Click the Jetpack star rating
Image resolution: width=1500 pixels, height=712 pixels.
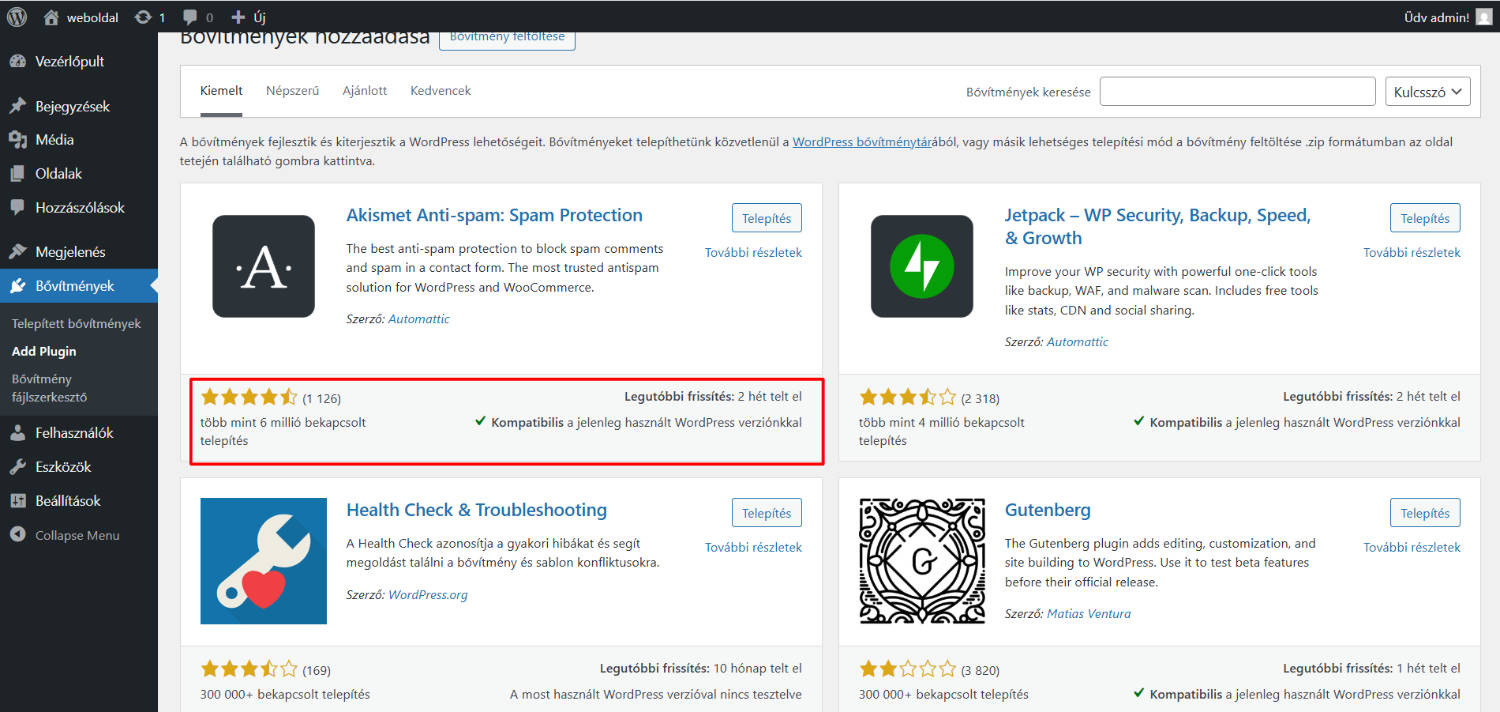(x=907, y=397)
